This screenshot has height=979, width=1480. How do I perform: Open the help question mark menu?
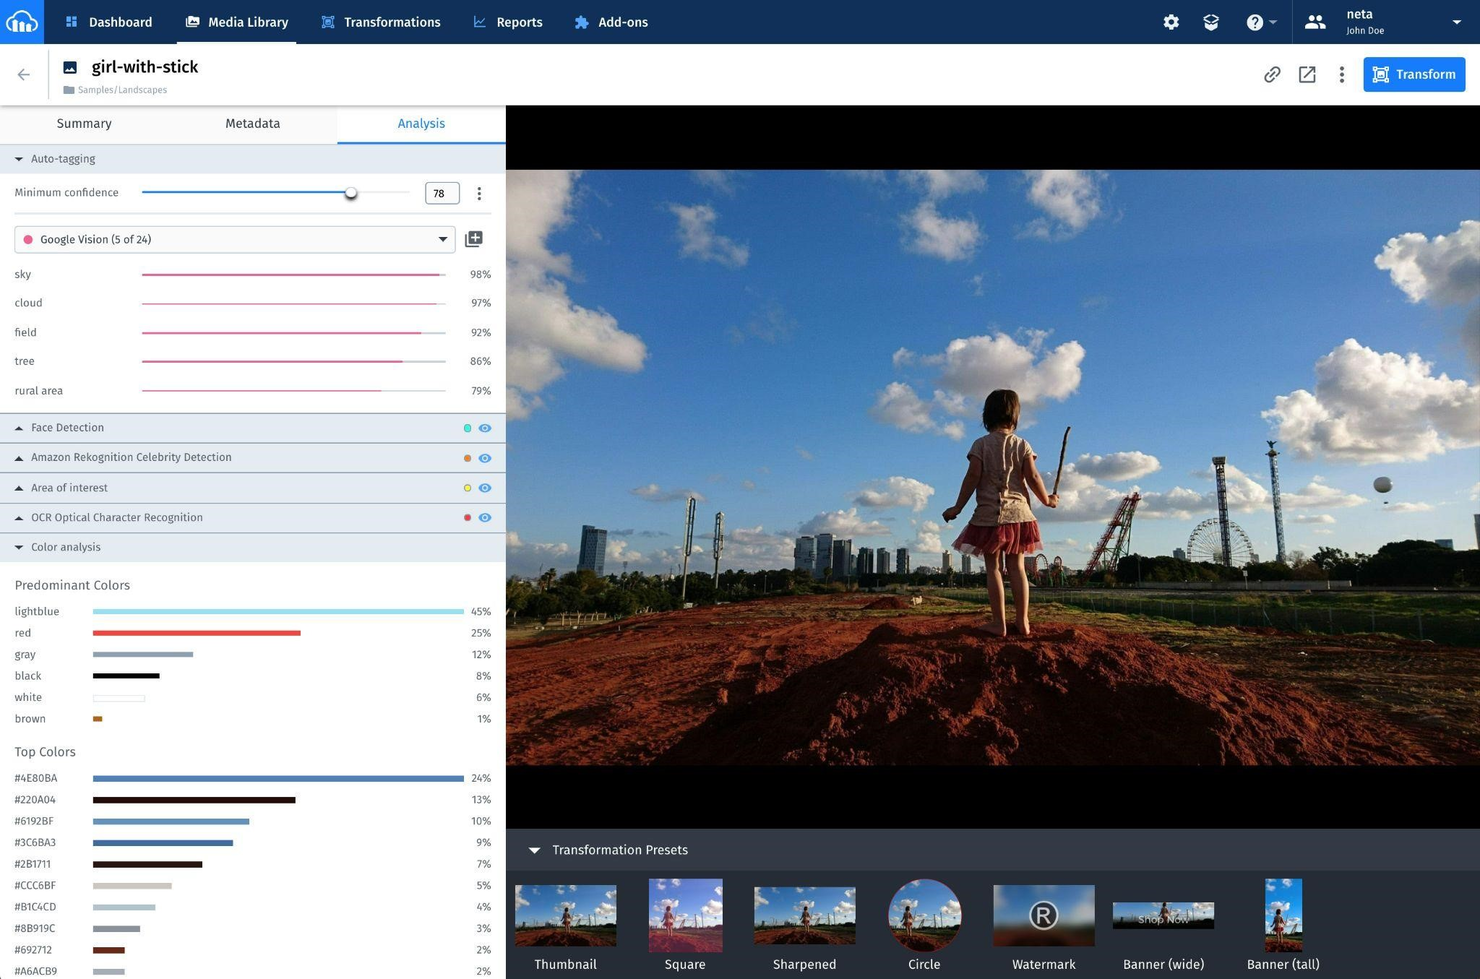tap(1261, 22)
